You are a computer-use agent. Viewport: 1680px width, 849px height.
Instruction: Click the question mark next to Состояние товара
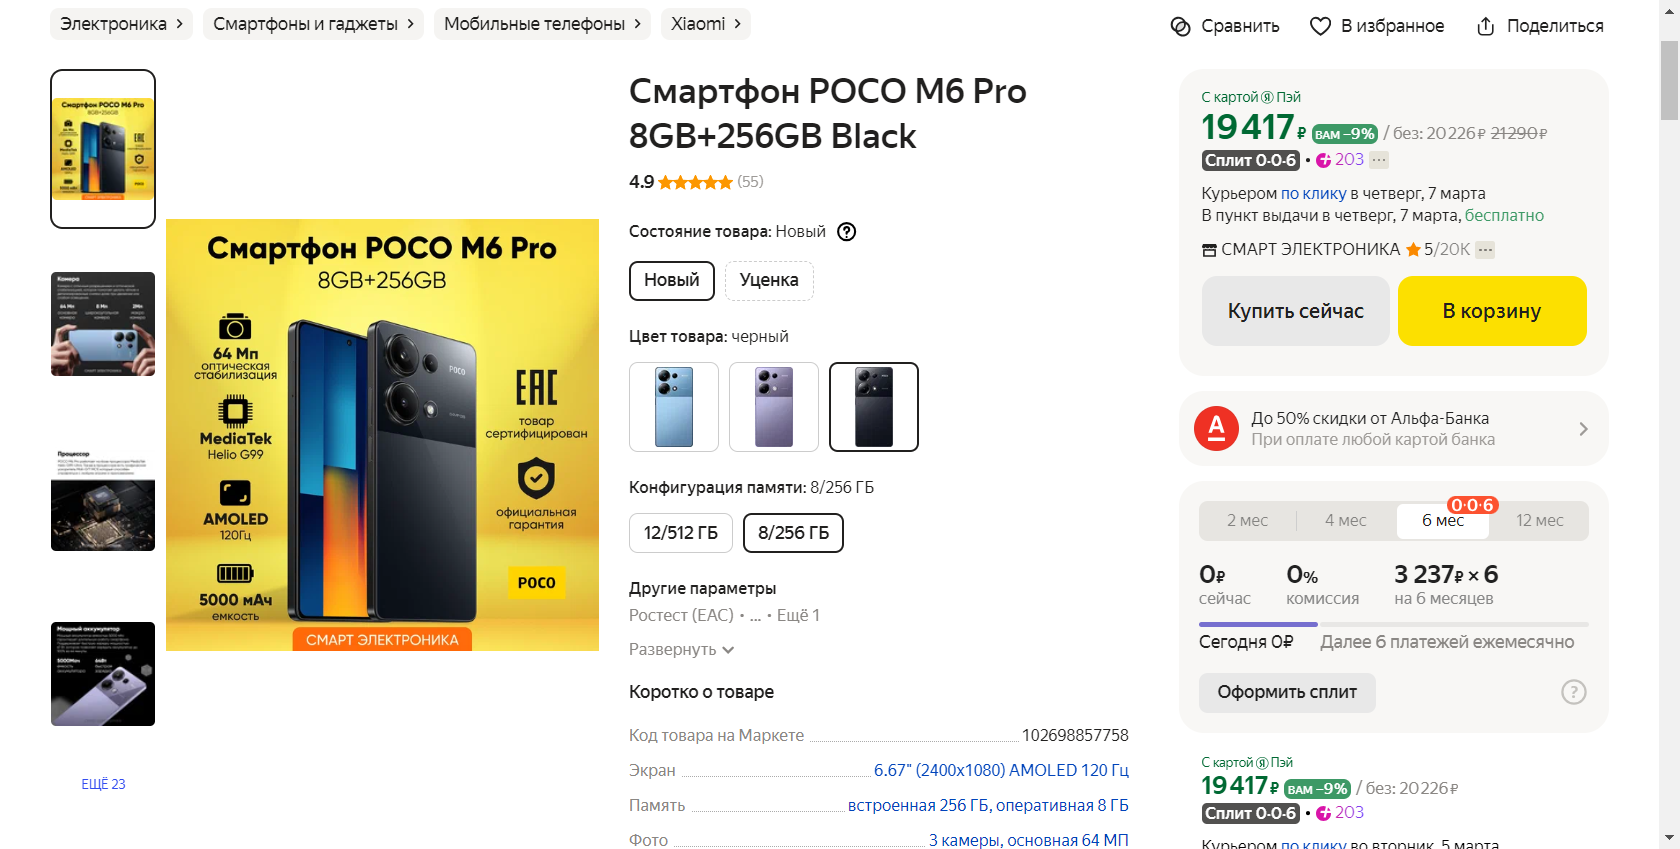846,231
